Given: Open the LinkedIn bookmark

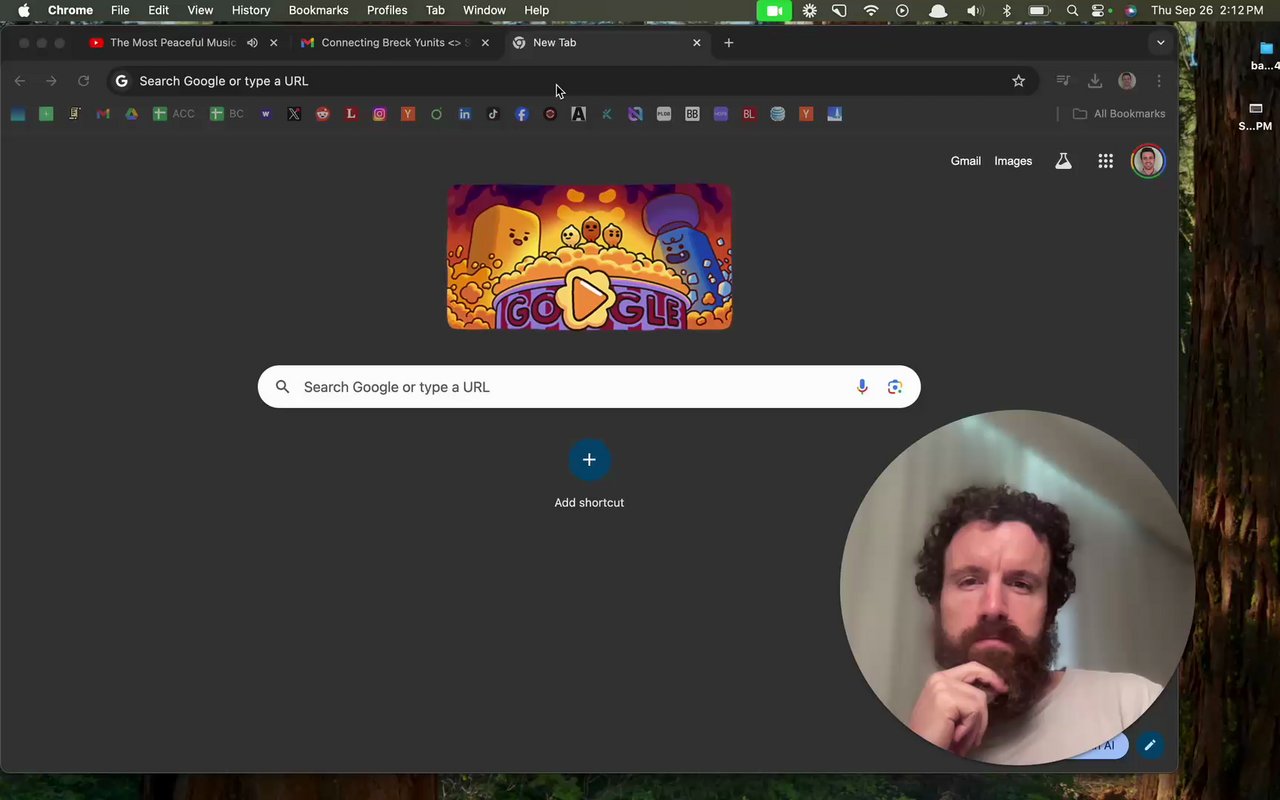Looking at the screenshot, I should [465, 114].
